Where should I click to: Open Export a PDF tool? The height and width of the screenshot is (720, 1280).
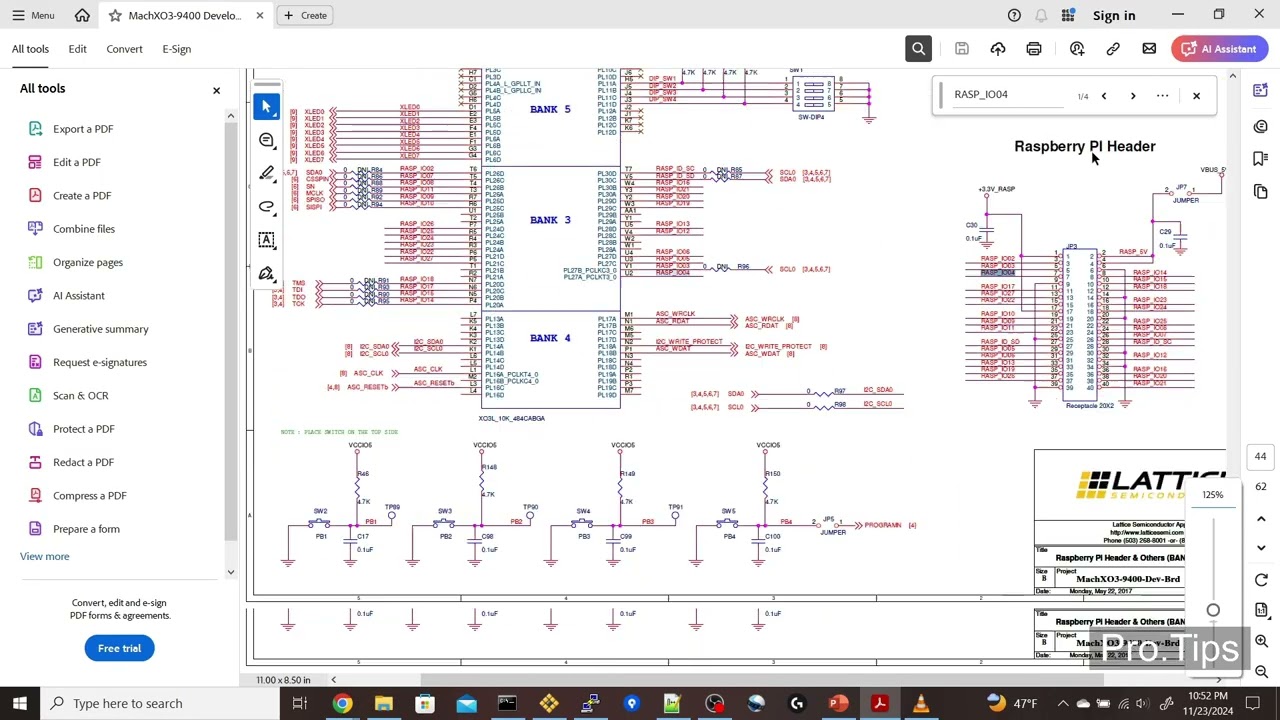tap(83, 129)
